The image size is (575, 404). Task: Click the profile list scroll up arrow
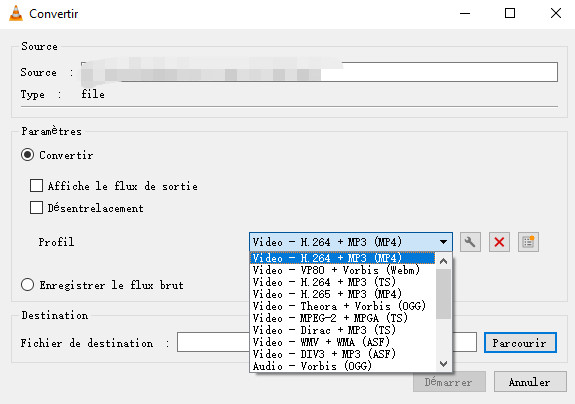click(443, 261)
